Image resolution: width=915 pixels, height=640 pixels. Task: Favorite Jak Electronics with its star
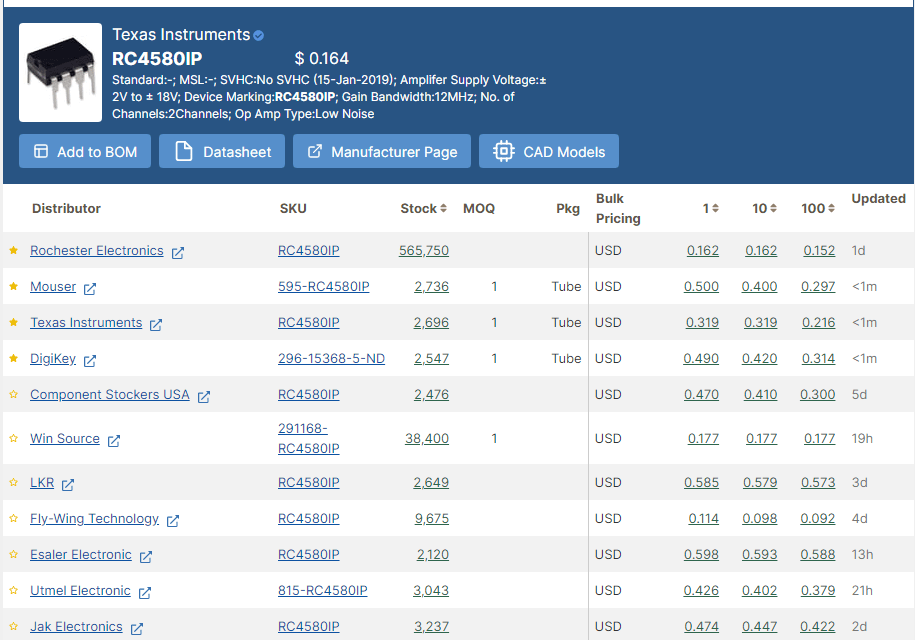(x=13, y=627)
